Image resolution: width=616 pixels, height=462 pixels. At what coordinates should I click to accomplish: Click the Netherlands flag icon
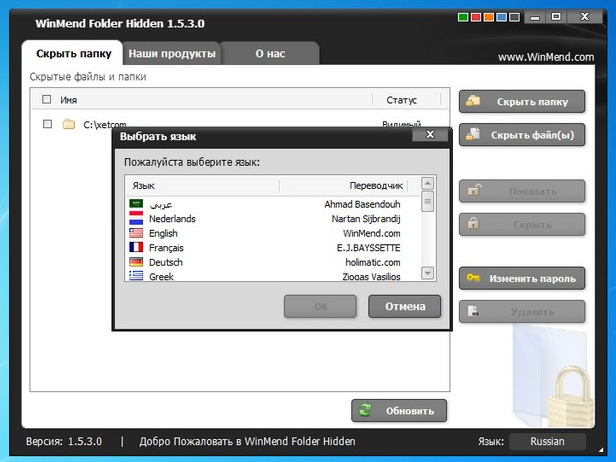point(136,218)
